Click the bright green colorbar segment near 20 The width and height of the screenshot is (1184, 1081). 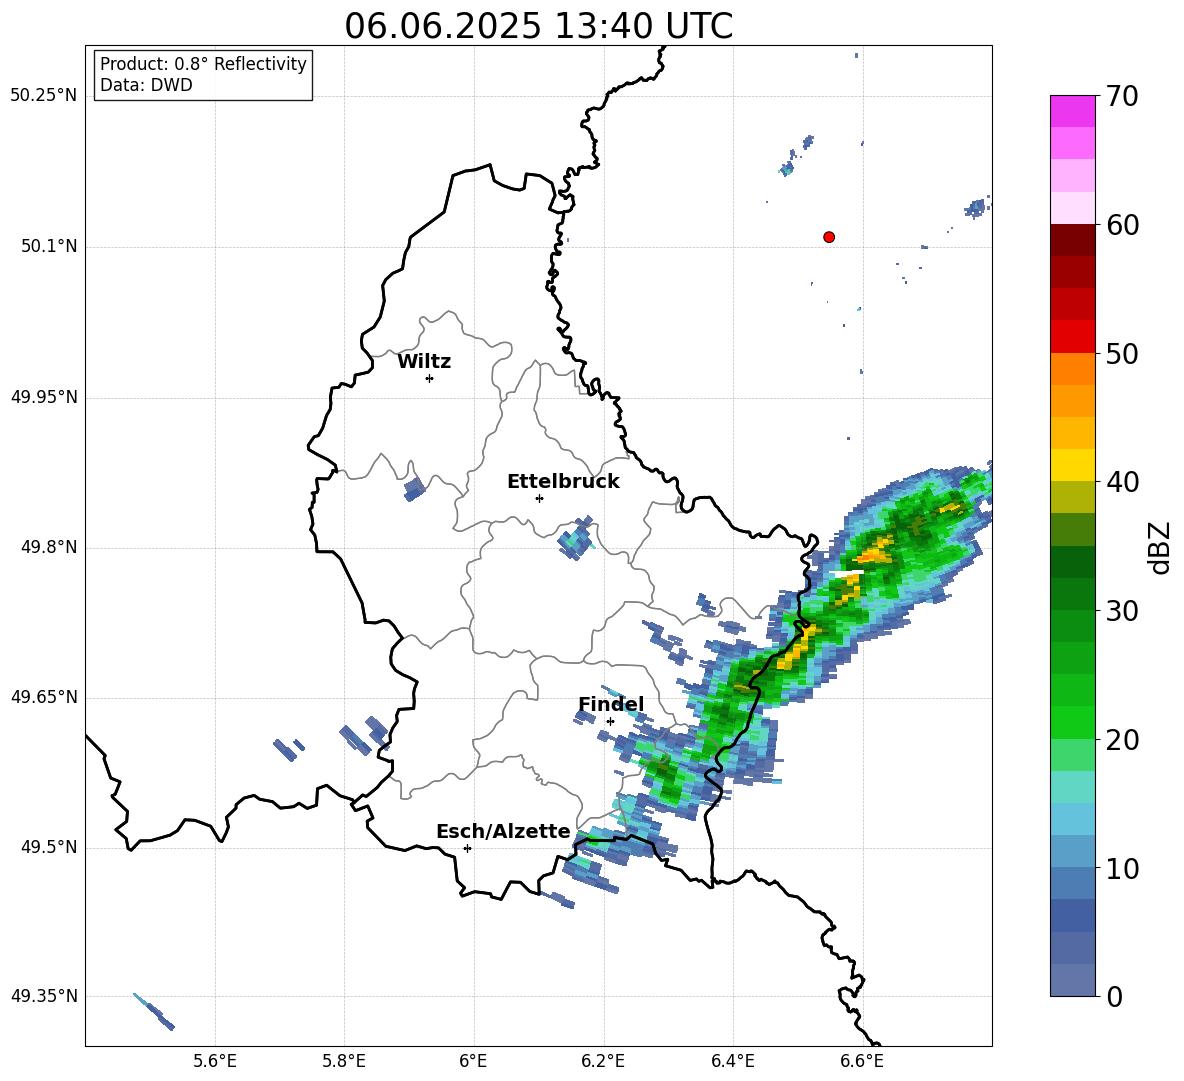1073,722
